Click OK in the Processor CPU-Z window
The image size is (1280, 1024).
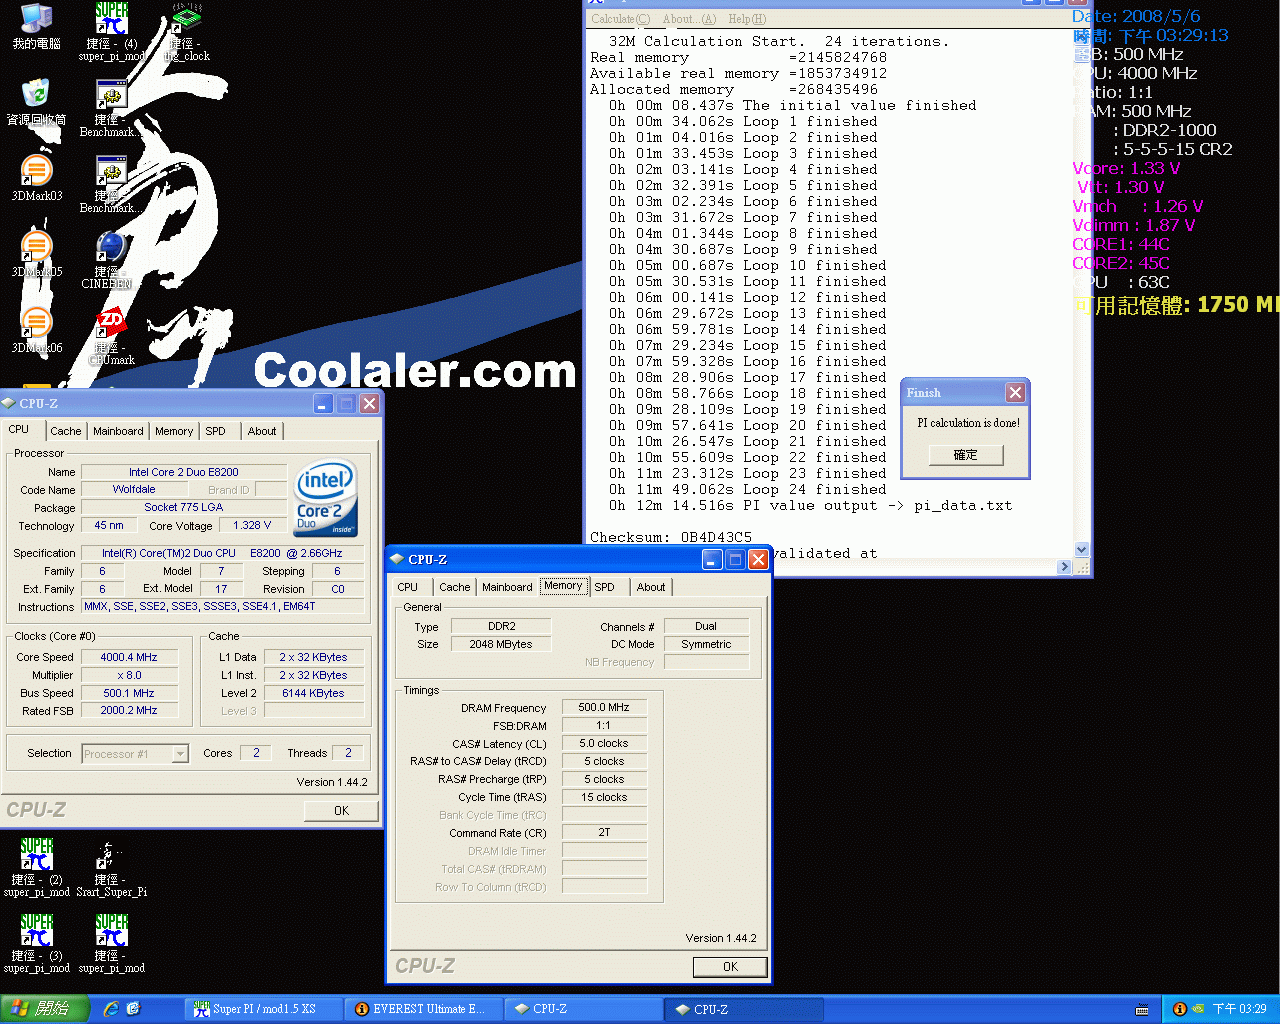341,811
